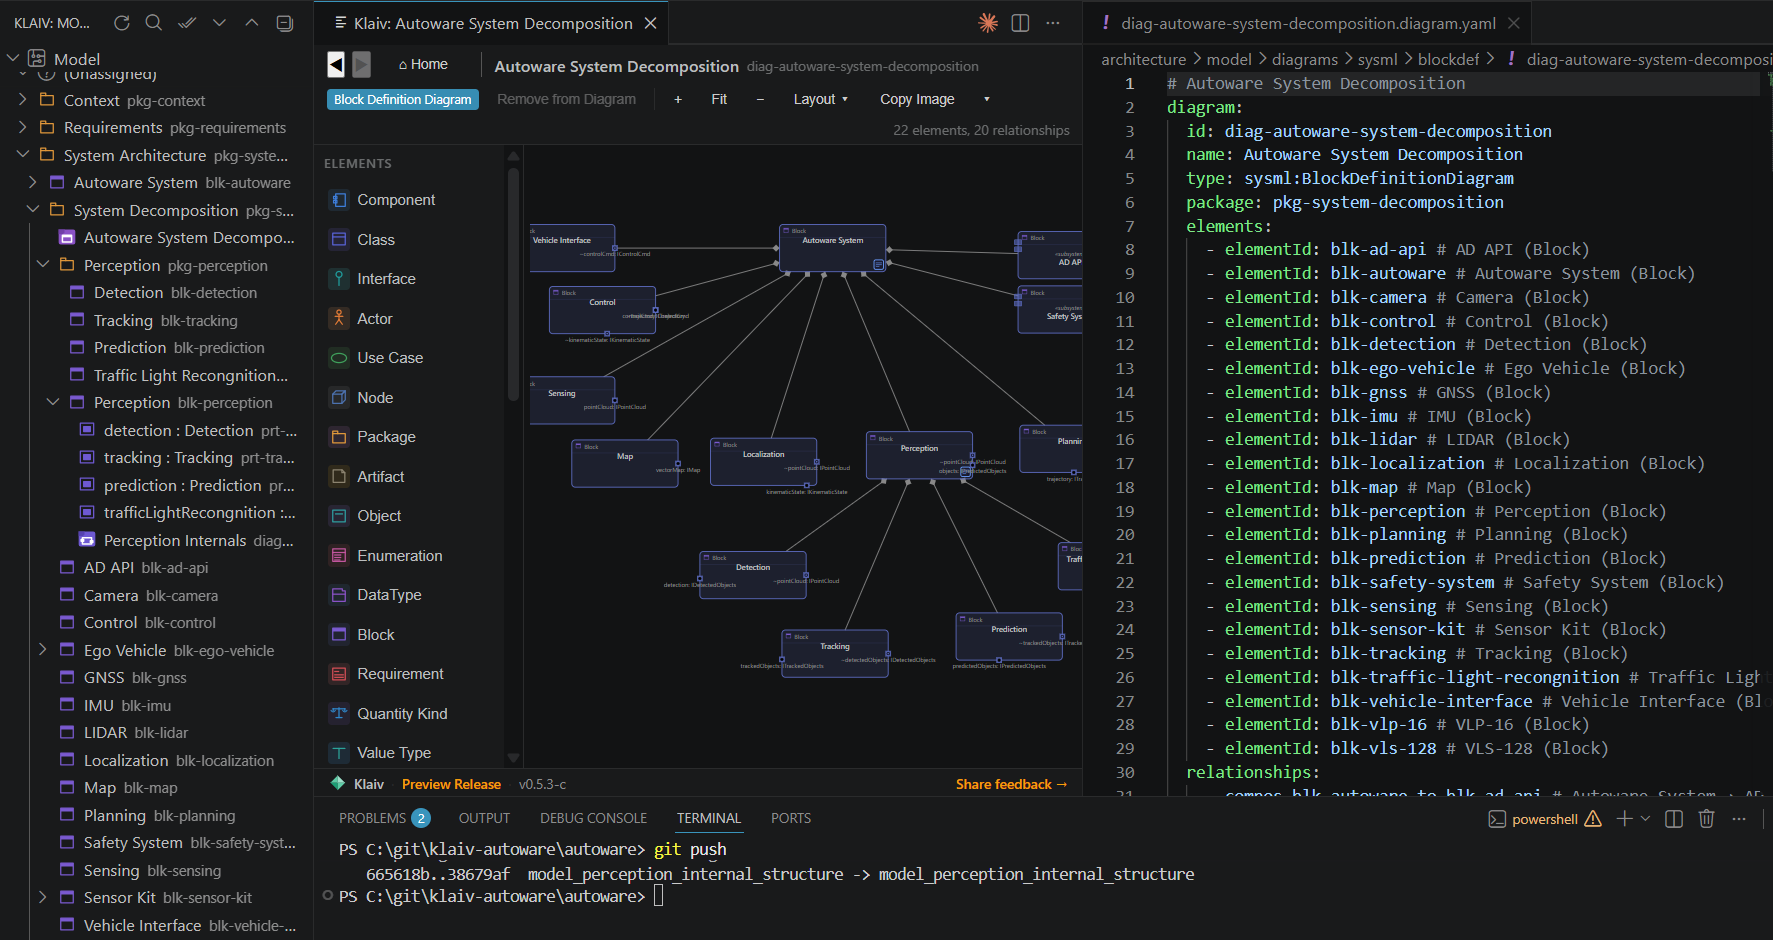
Task: Open Perception Internals diagram item
Action: (187, 540)
